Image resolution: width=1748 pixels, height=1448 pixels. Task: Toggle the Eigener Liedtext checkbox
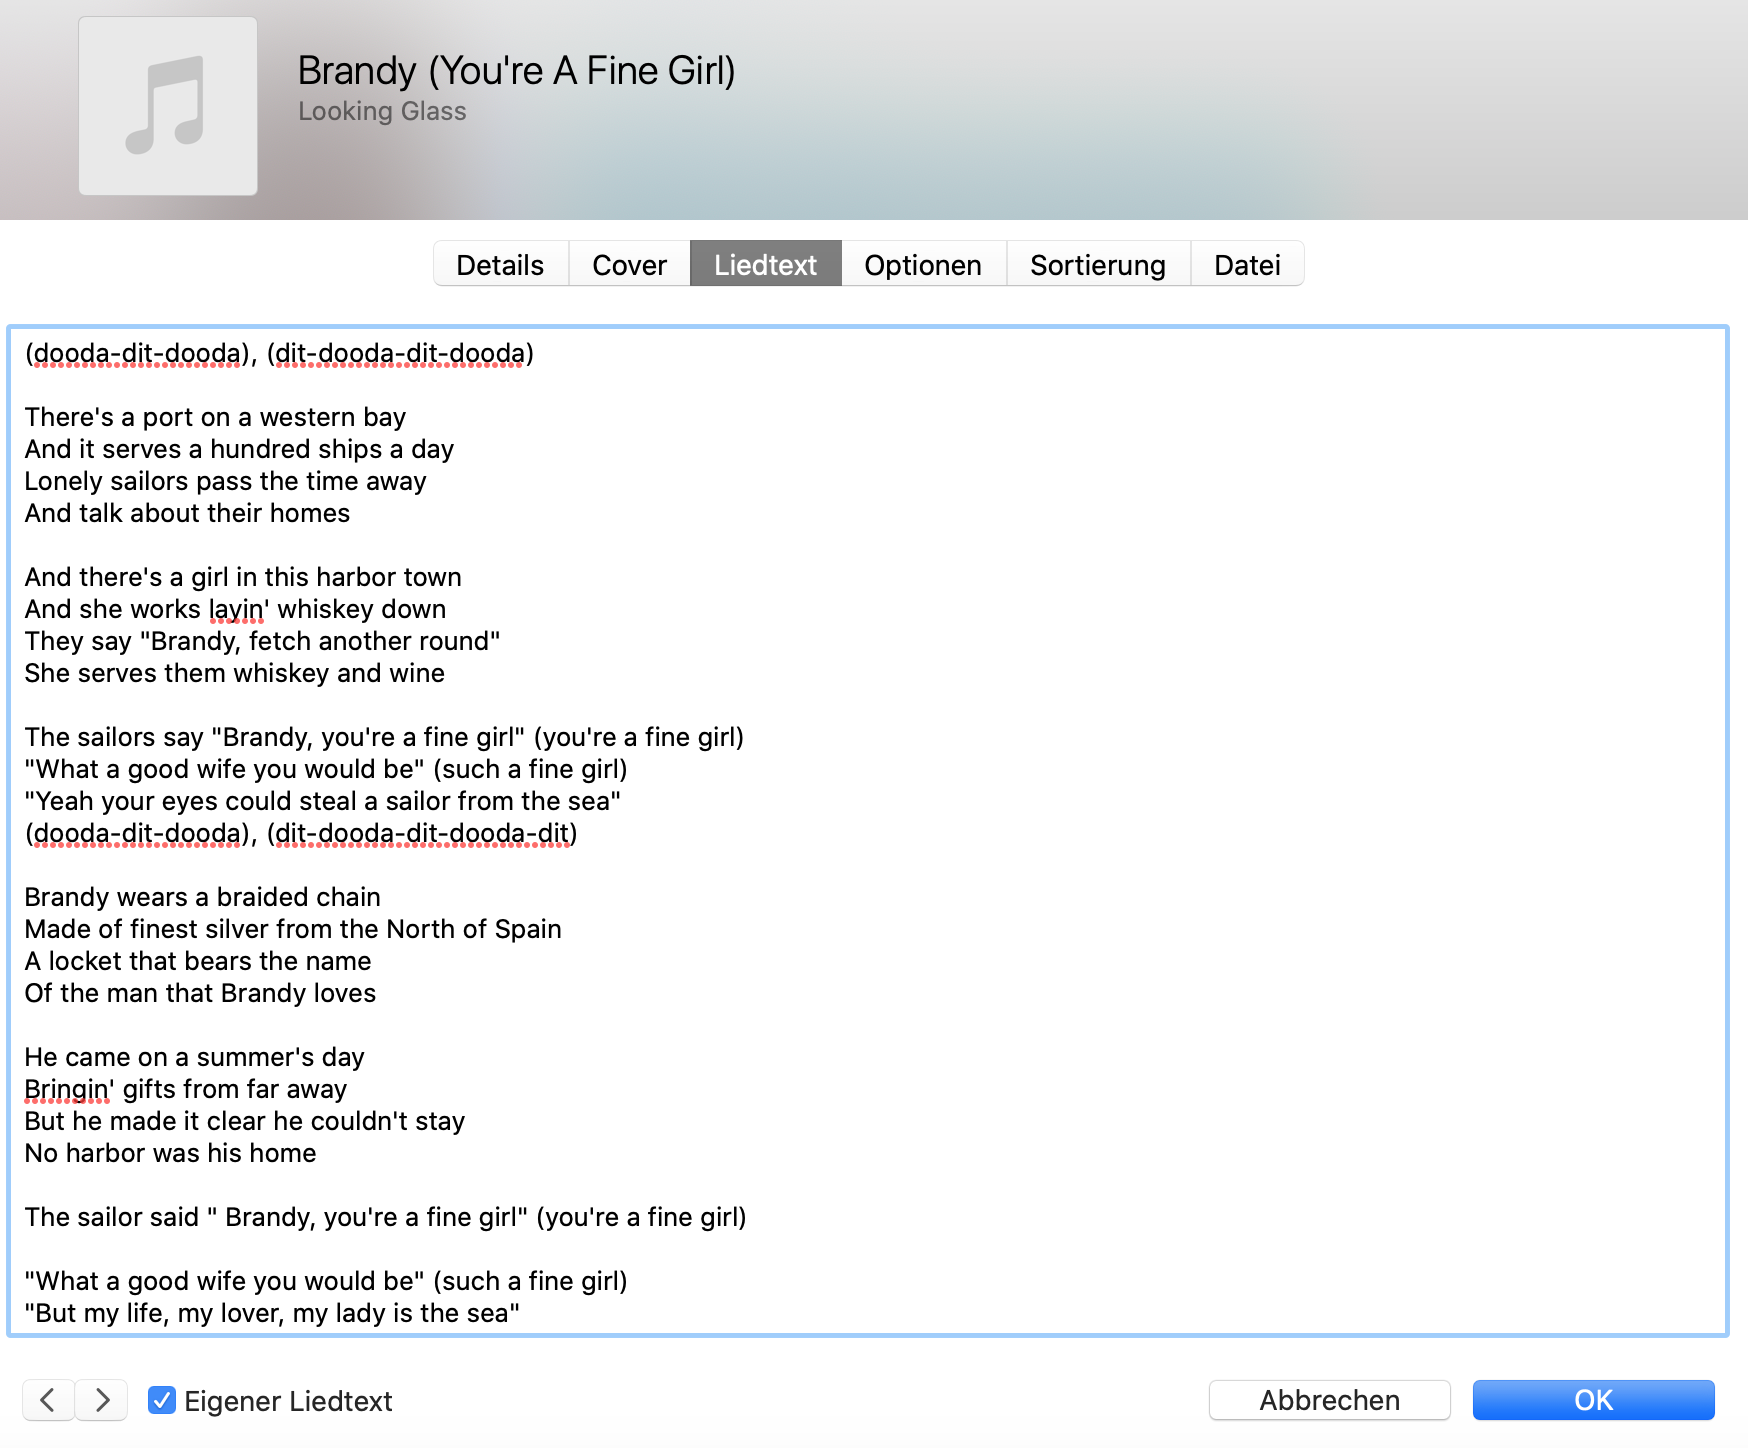coord(162,1400)
